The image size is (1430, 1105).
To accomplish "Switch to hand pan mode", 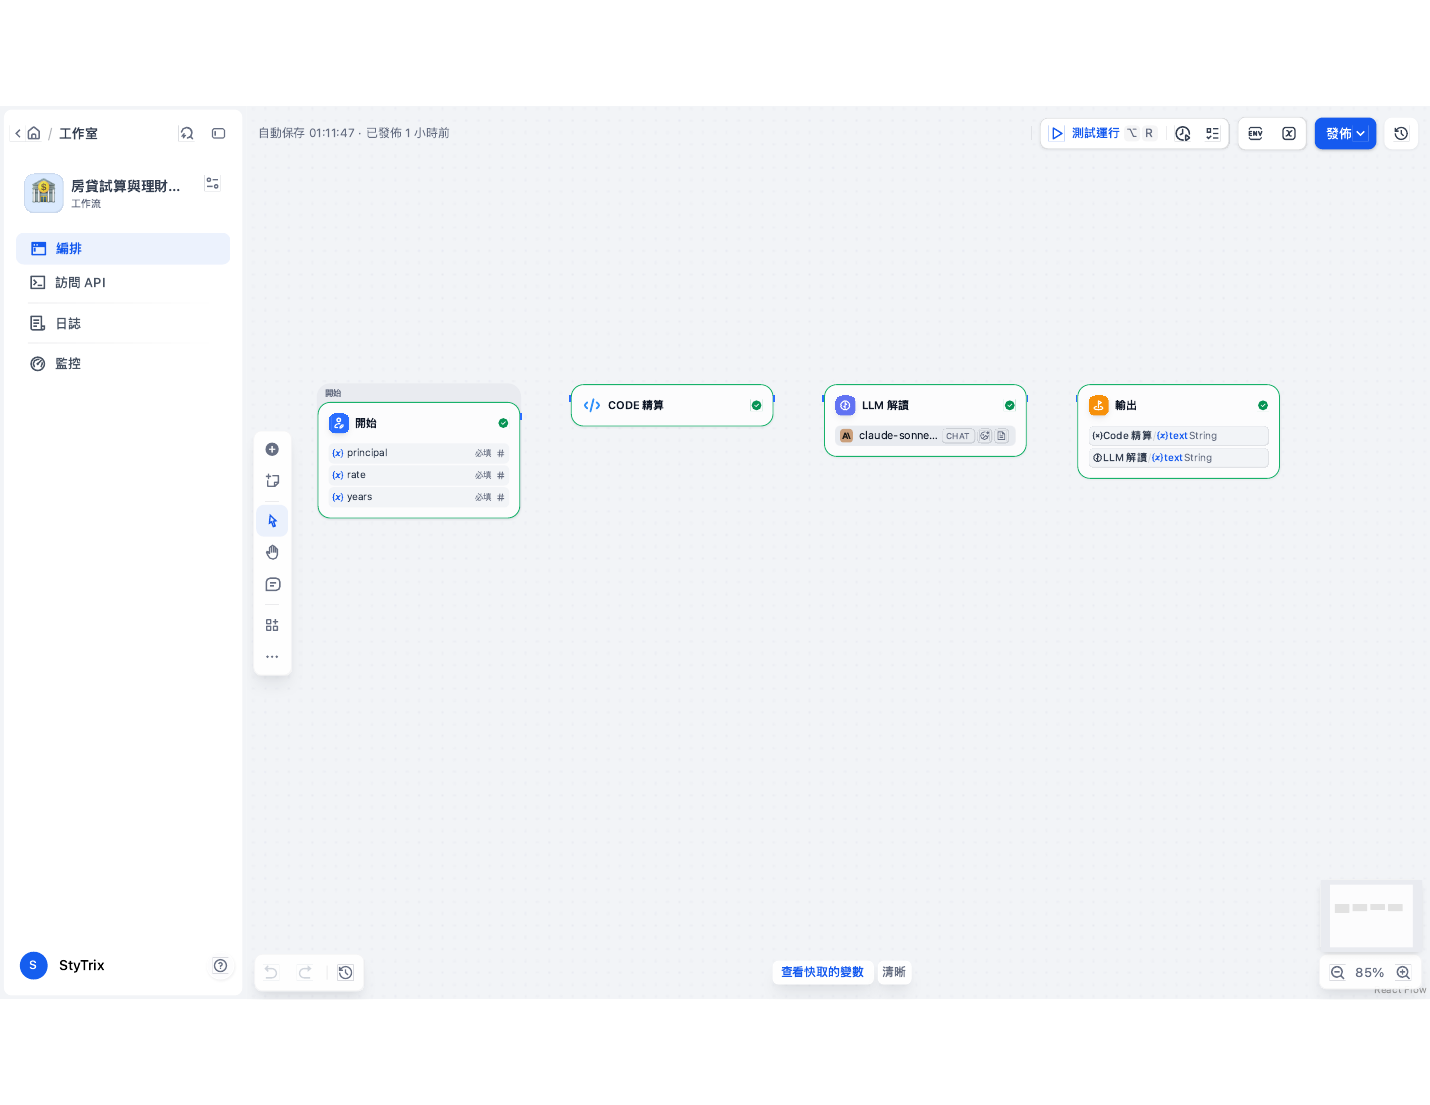I will pos(272,553).
